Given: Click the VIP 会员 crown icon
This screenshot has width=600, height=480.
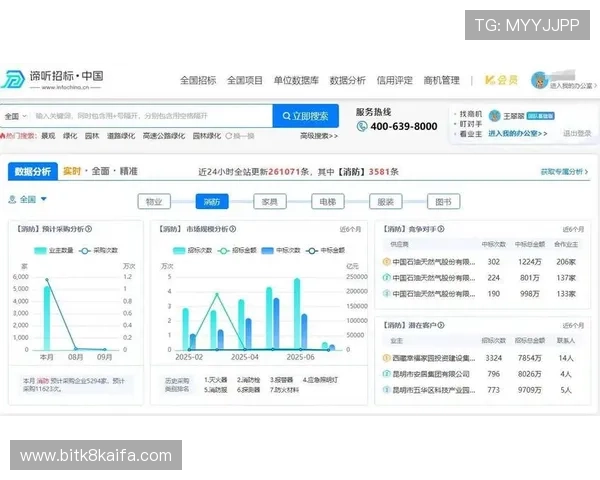Looking at the screenshot, I should coord(490,80).
